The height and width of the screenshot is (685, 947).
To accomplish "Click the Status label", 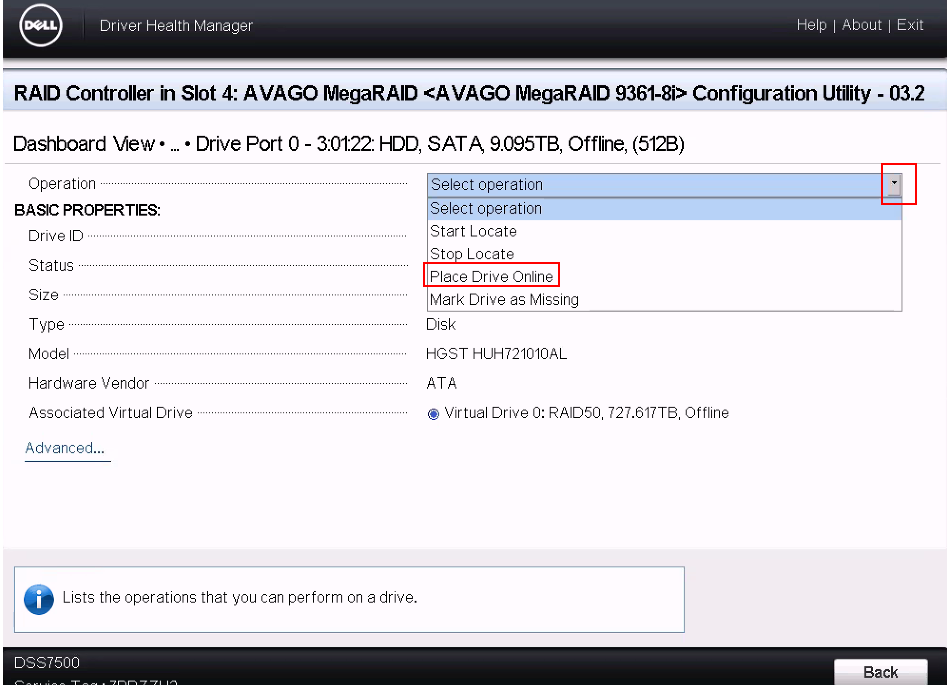I will [51, 265].
